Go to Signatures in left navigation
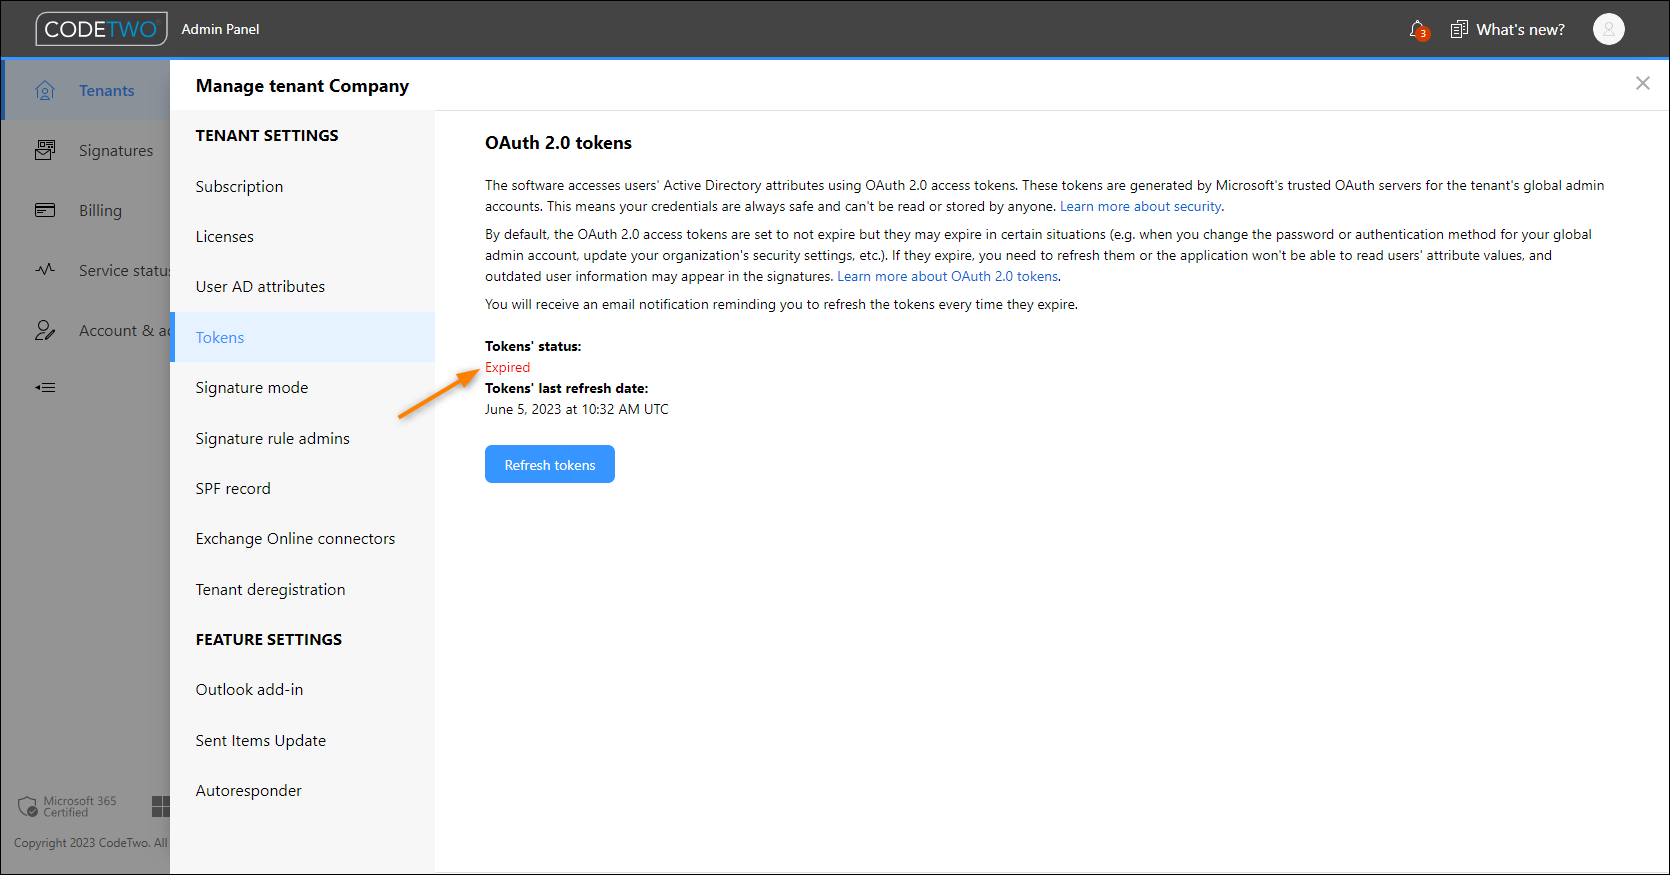 tap(116, 151)
